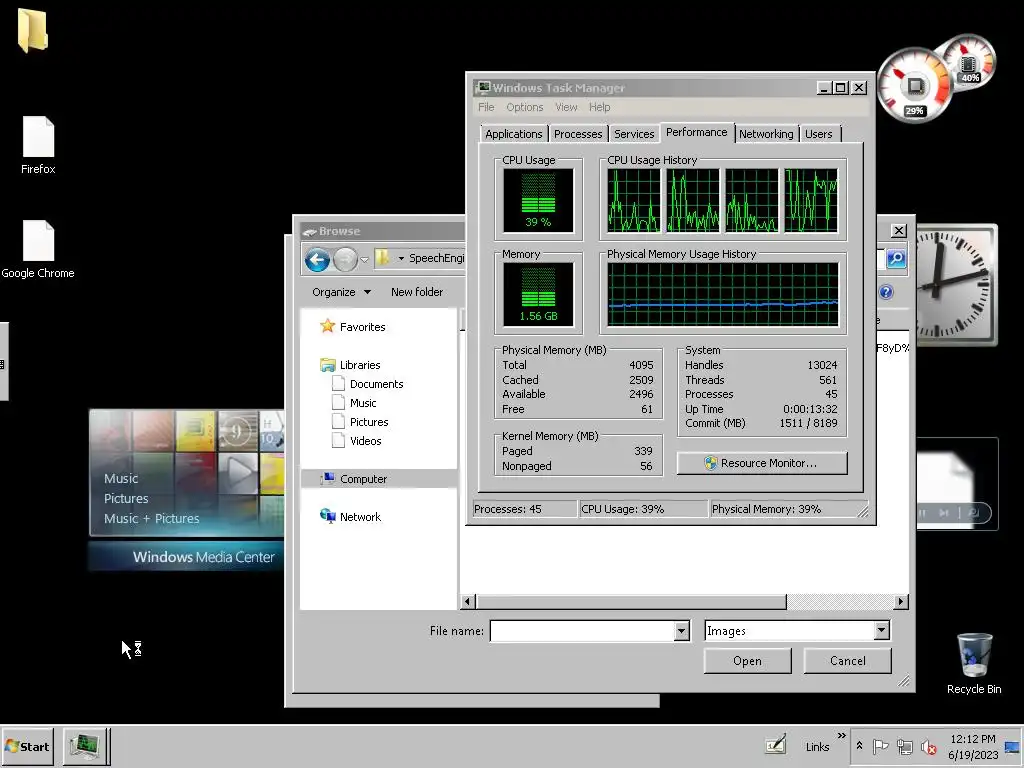This screenshot has width=1024, height=768.
Task: Click Pictures in Media Center gadget
Action: [126, 498]
